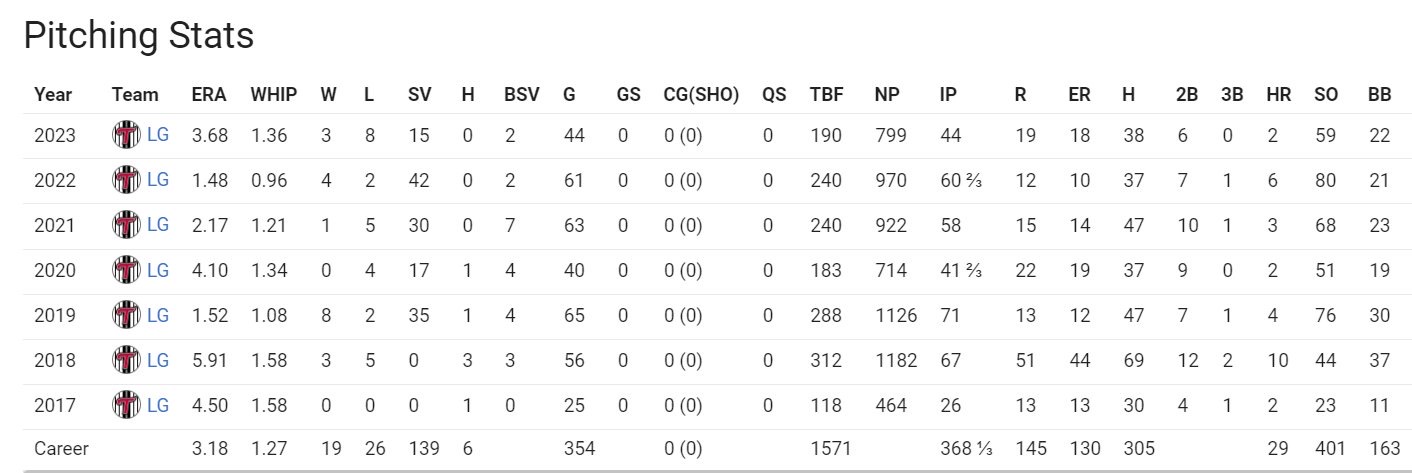Click the IP column header

pos(948,95)
